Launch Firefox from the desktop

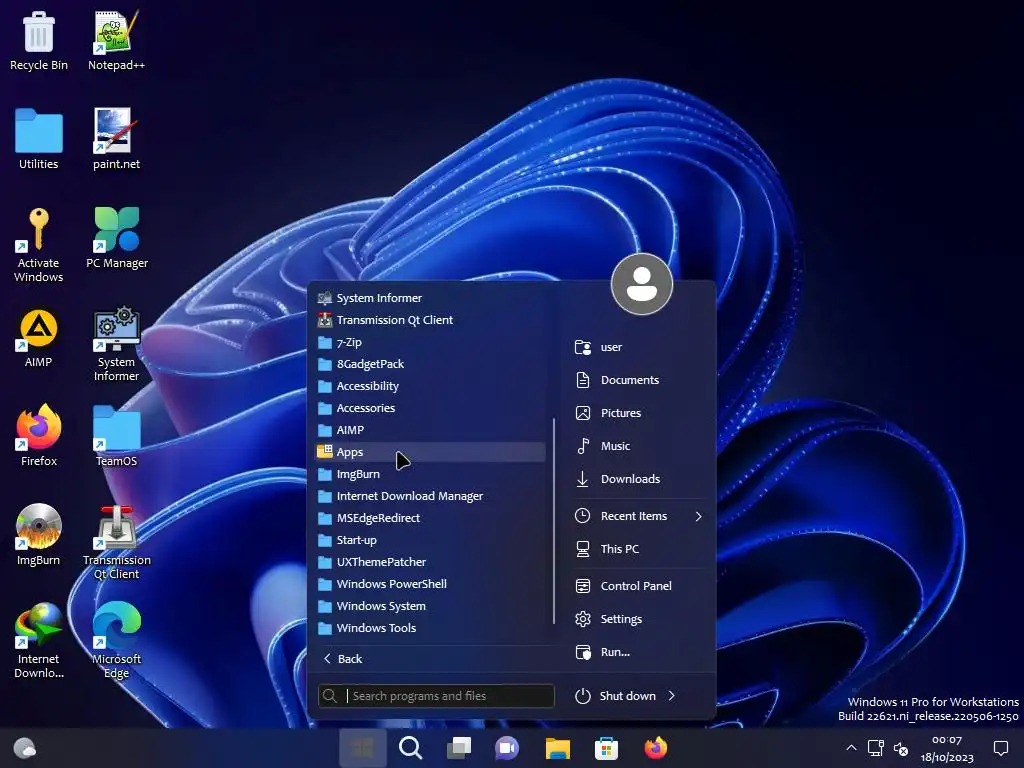(39, 436)
